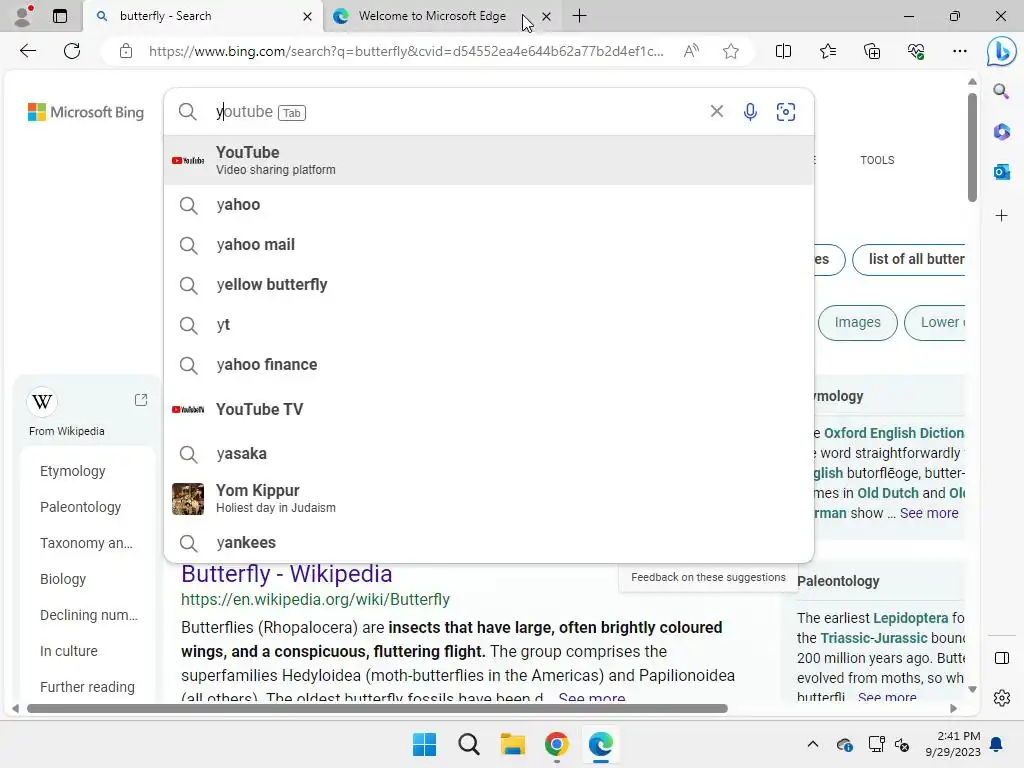
Task: Open the profile icon in Edge title bar
Action: (x=24, y=16)
